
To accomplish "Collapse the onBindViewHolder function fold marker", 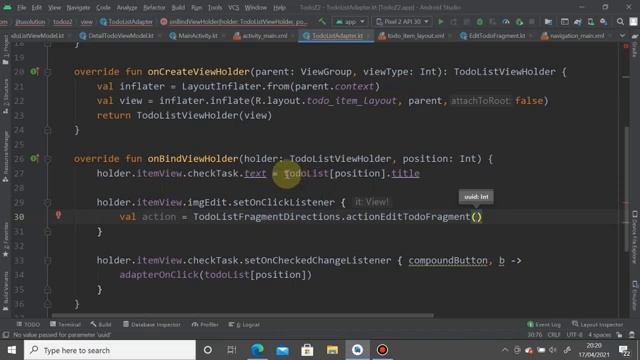I will click(x=48, y=159).
